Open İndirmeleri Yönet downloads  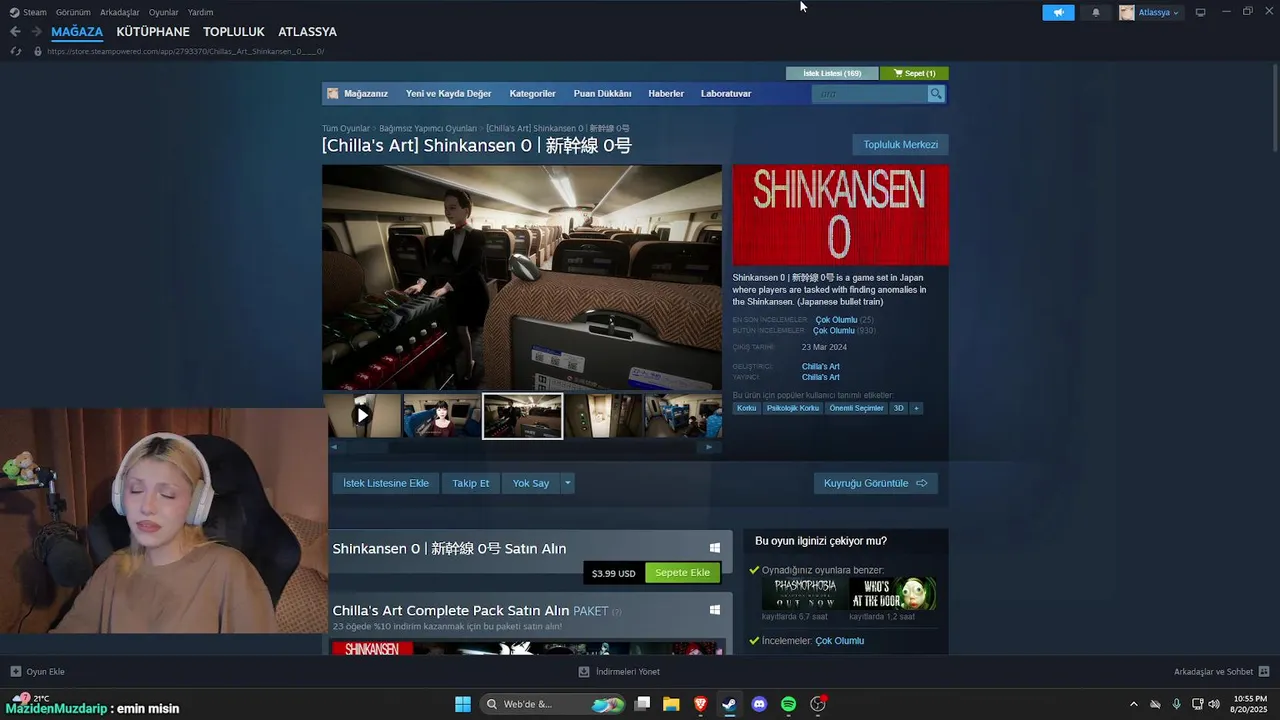(619, 672)
